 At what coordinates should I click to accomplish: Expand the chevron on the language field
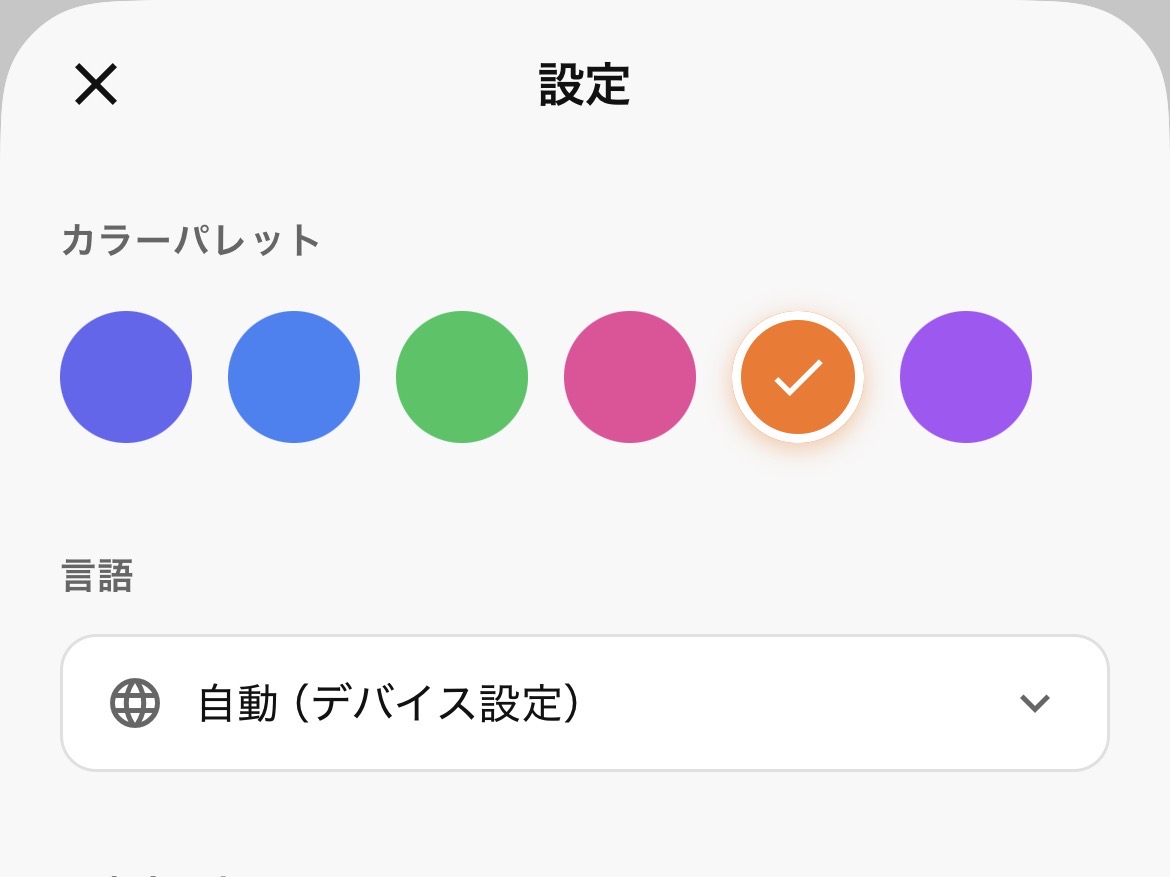pyautogui.click(x=1035, y=703)
